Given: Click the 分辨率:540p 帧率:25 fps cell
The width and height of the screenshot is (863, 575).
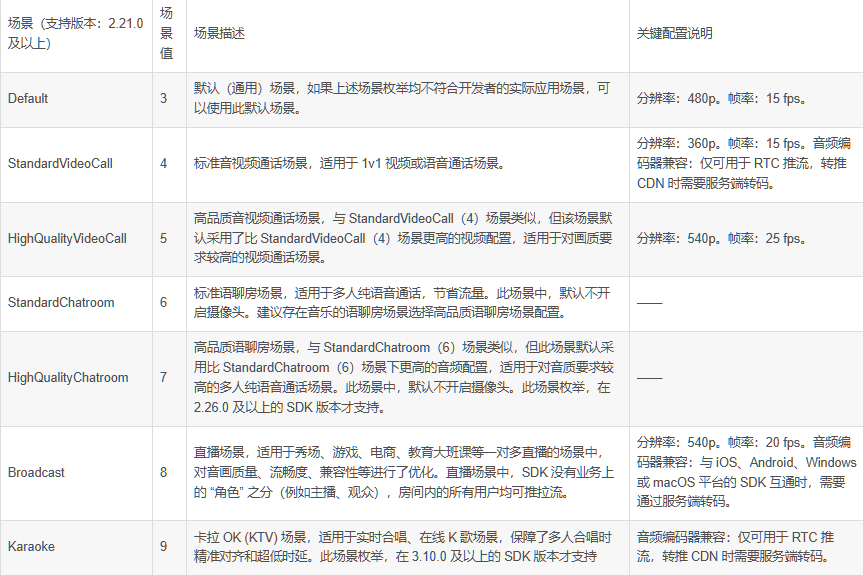Looking at the screenshot, I should coord(746,239).
